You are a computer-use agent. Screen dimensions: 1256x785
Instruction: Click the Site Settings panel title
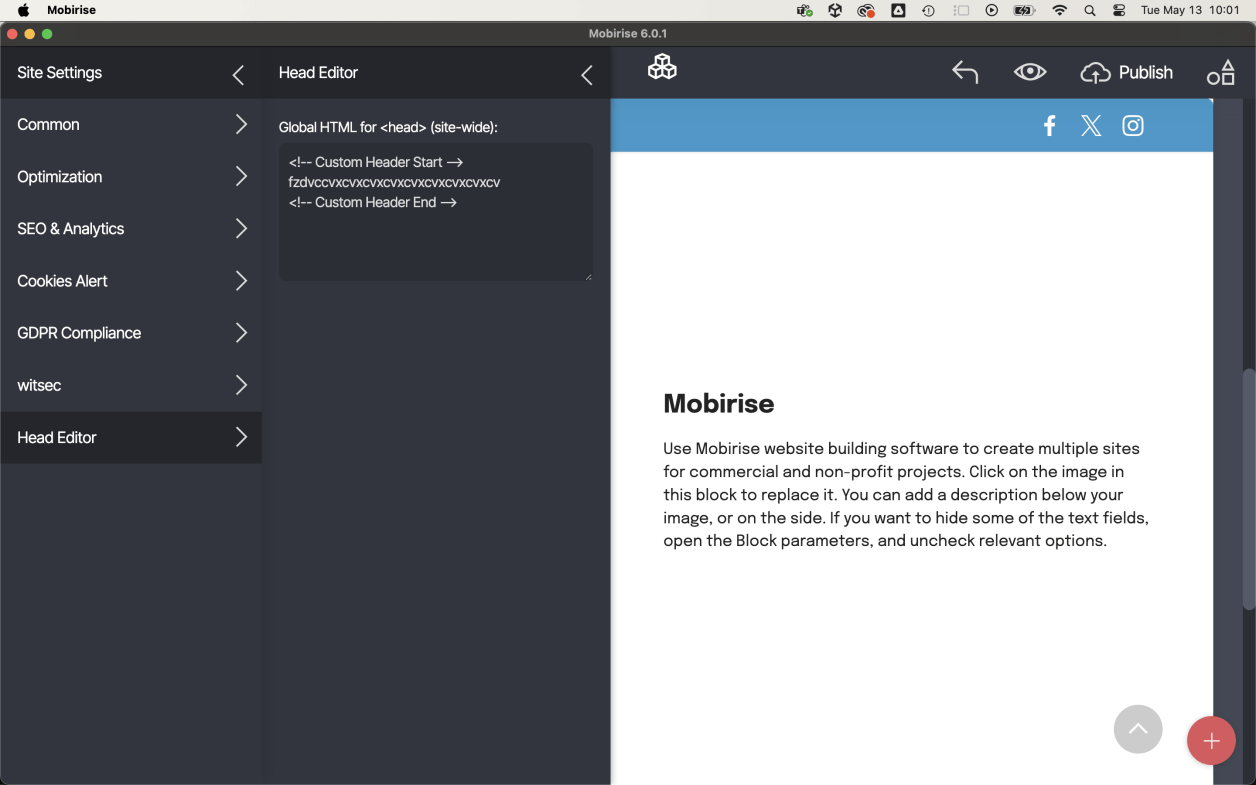(x=60, y=73)
